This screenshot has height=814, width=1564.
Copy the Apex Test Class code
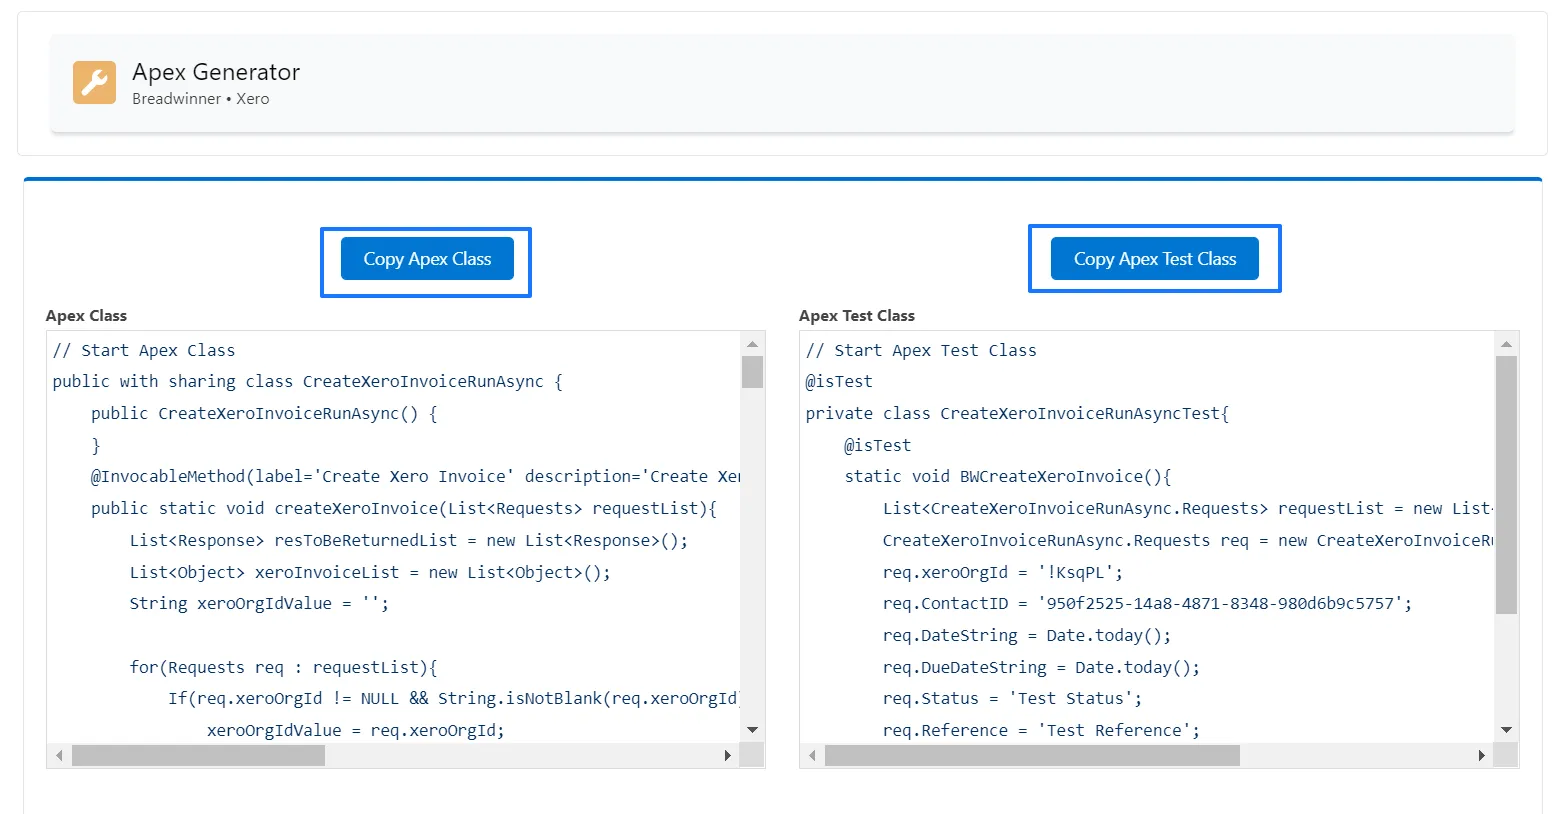[x=1155, y=259]
